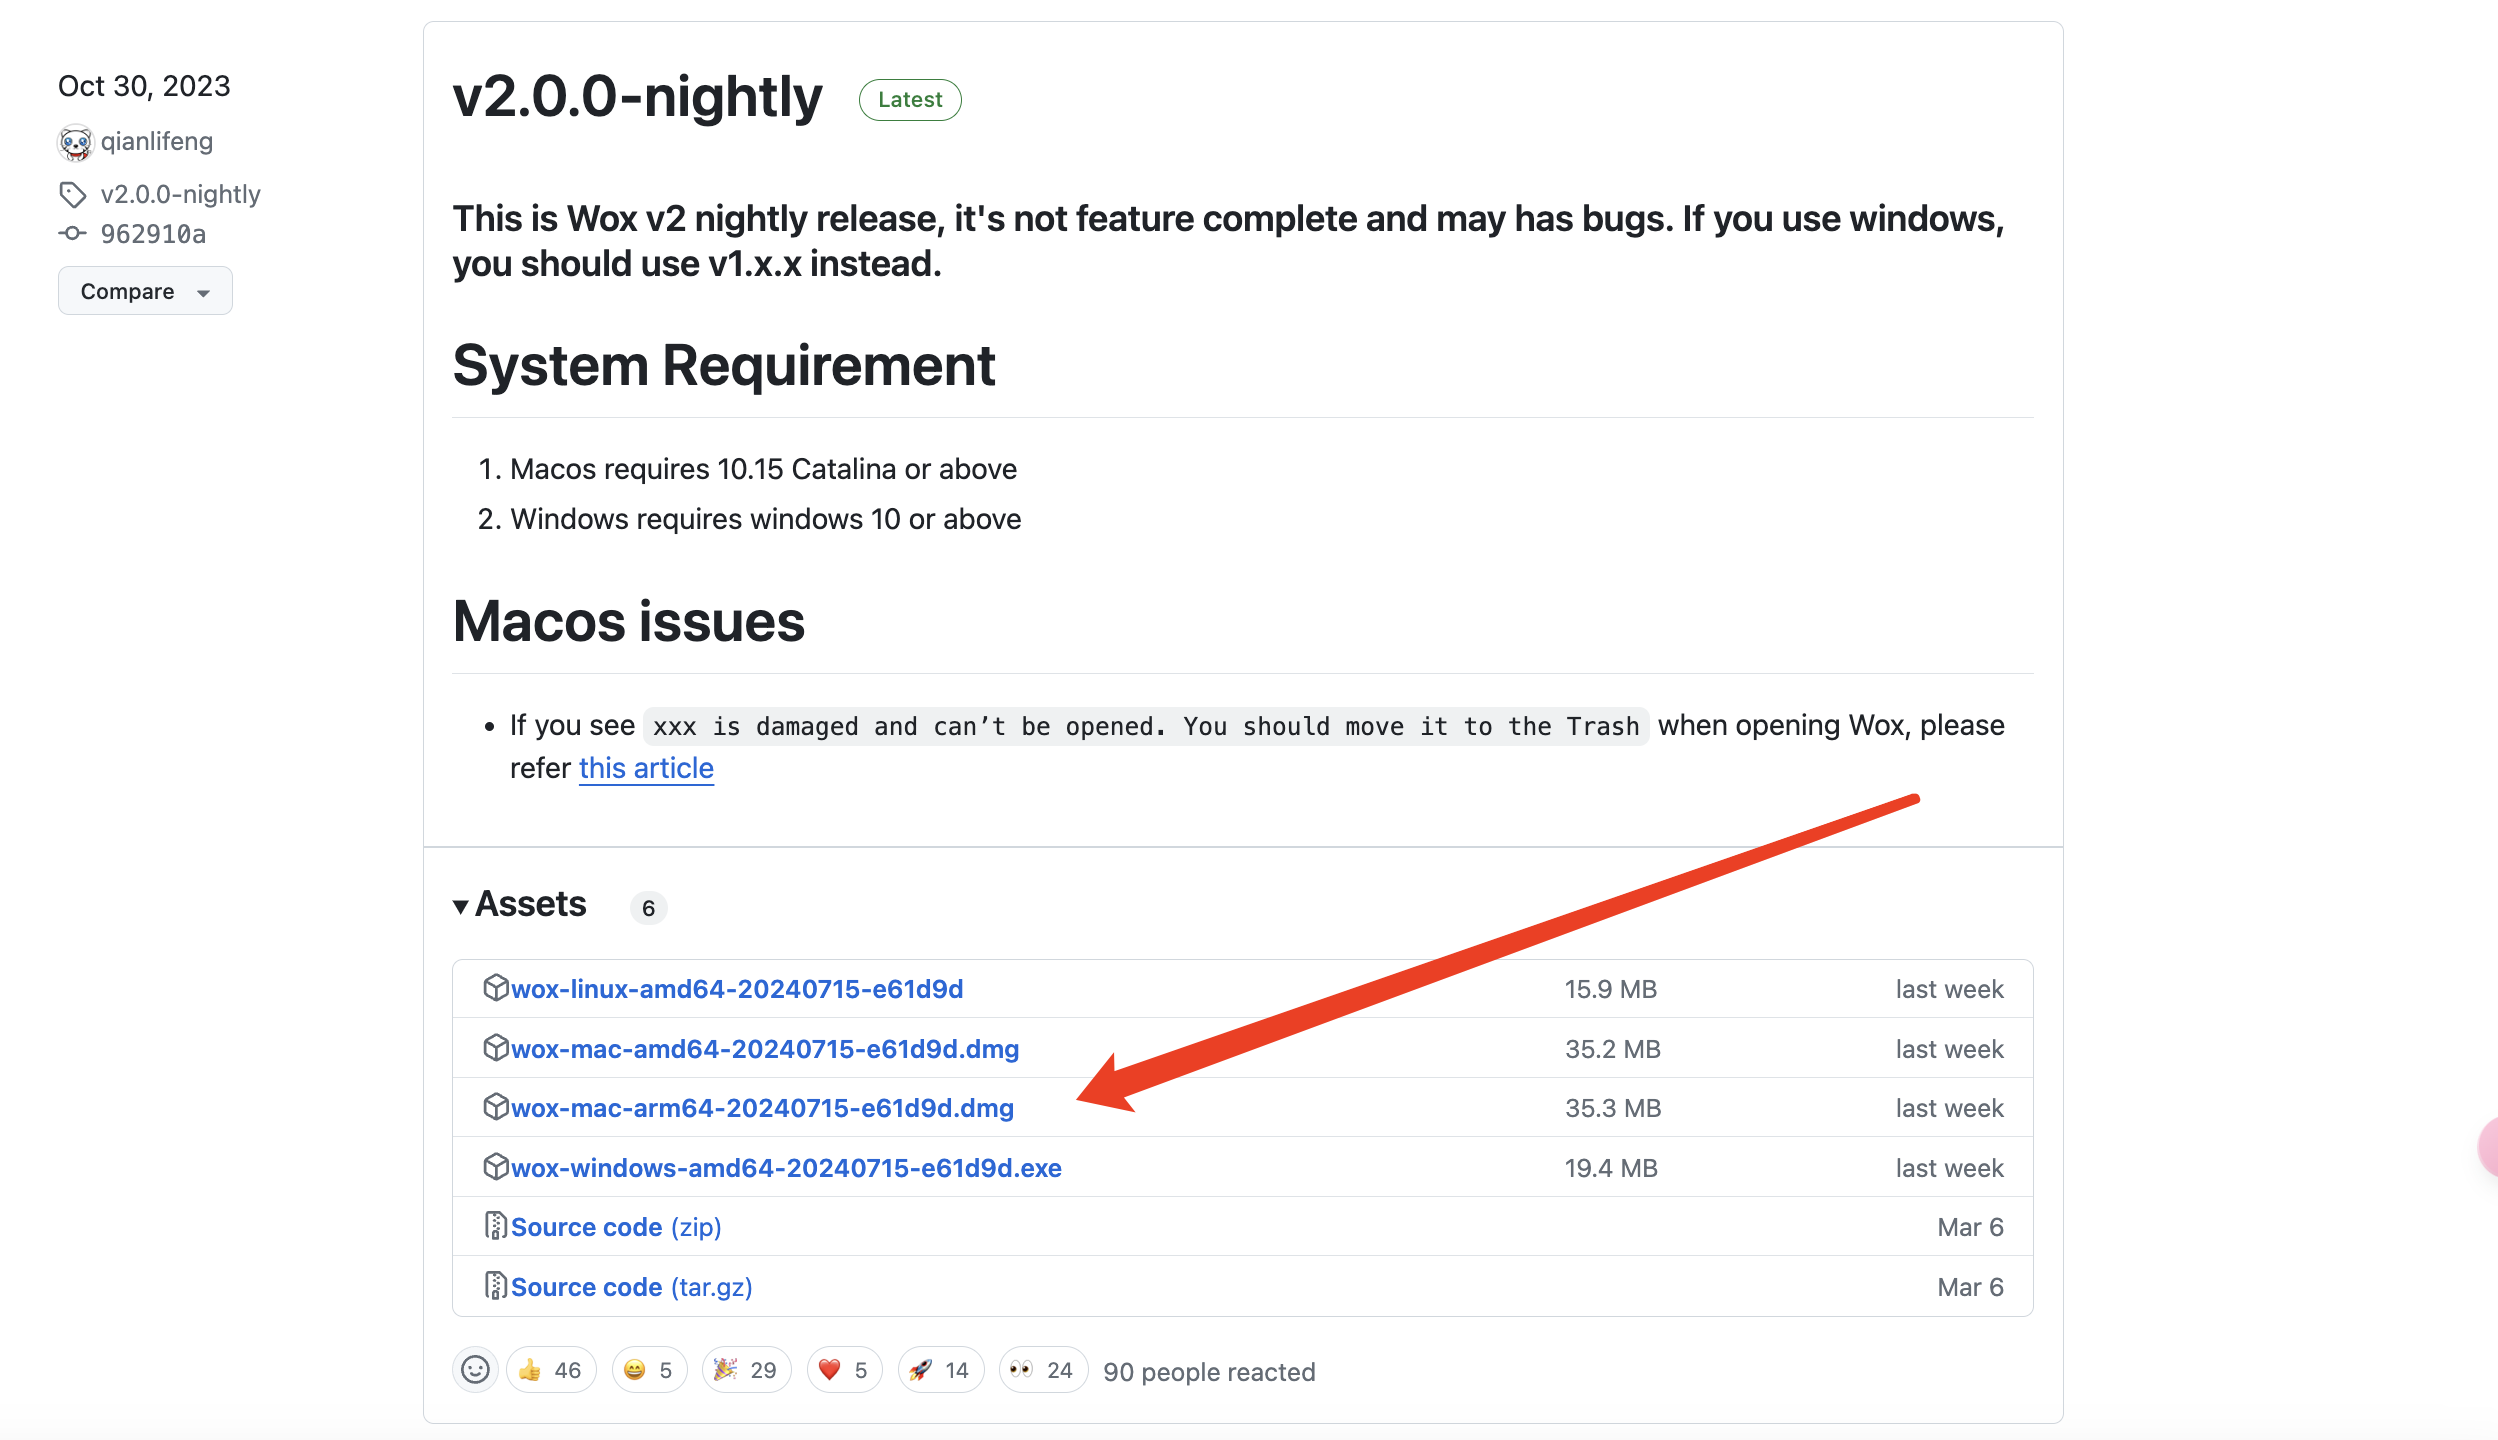2498x1440 pixels.
Task: Open commit 962910a
Action: [x=153, y=234]
